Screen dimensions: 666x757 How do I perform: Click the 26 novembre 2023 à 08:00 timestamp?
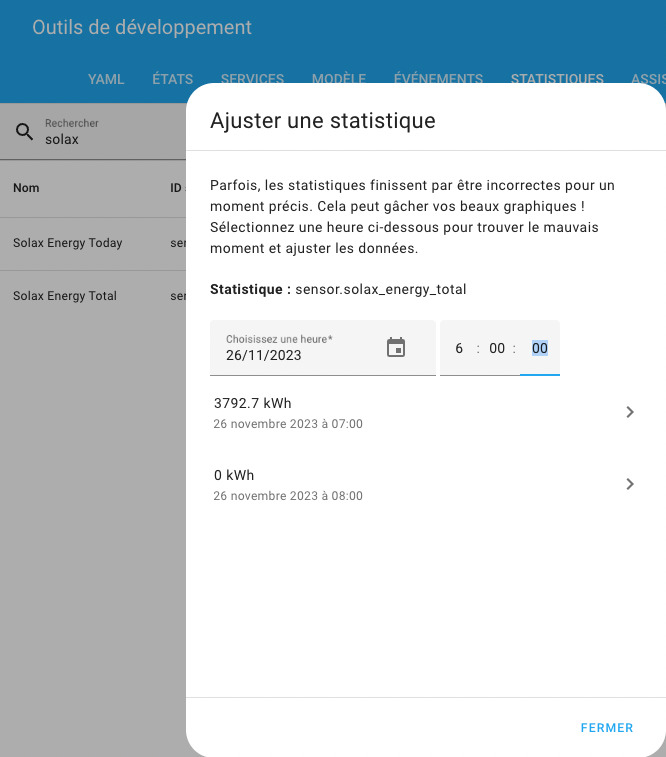[x=288, y=496]
